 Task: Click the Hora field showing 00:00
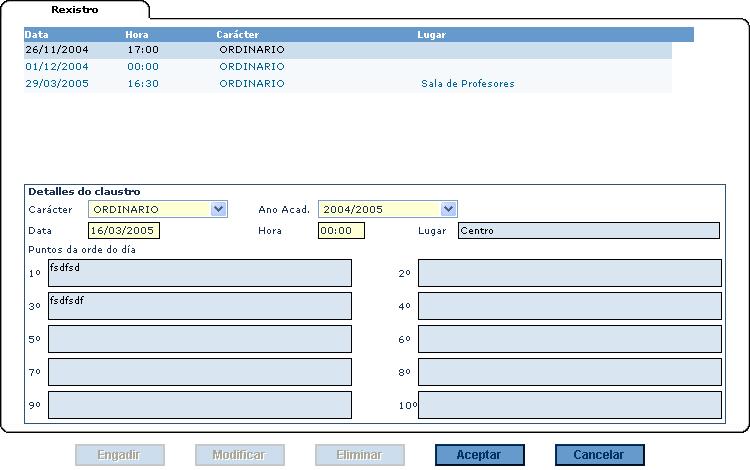pos(341,231)
